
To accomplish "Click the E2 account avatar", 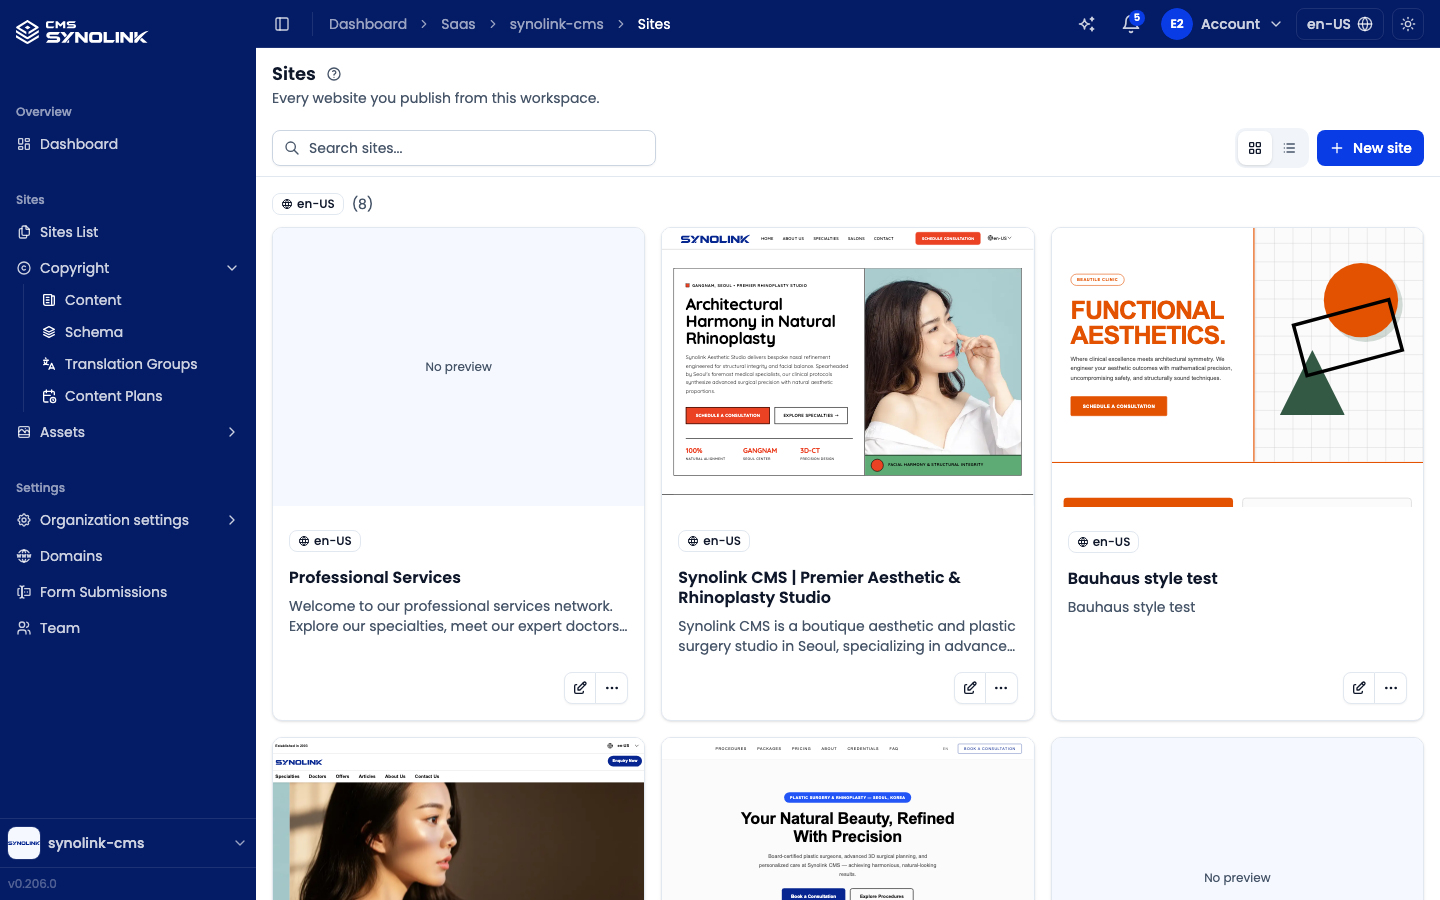I will [x=1177, y=24].
